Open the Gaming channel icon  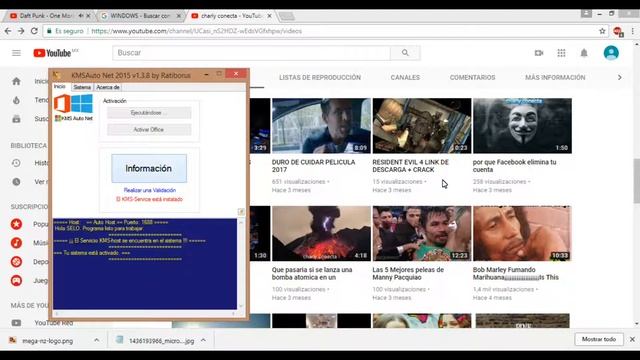click(x=16, y=280)
